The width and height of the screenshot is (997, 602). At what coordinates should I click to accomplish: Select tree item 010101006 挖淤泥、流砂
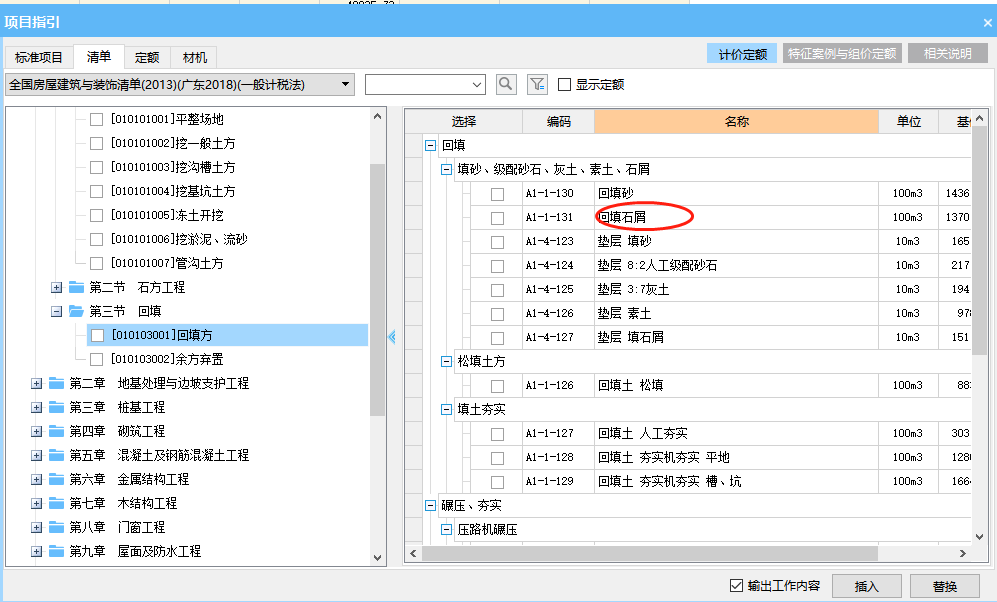point(179,239)
